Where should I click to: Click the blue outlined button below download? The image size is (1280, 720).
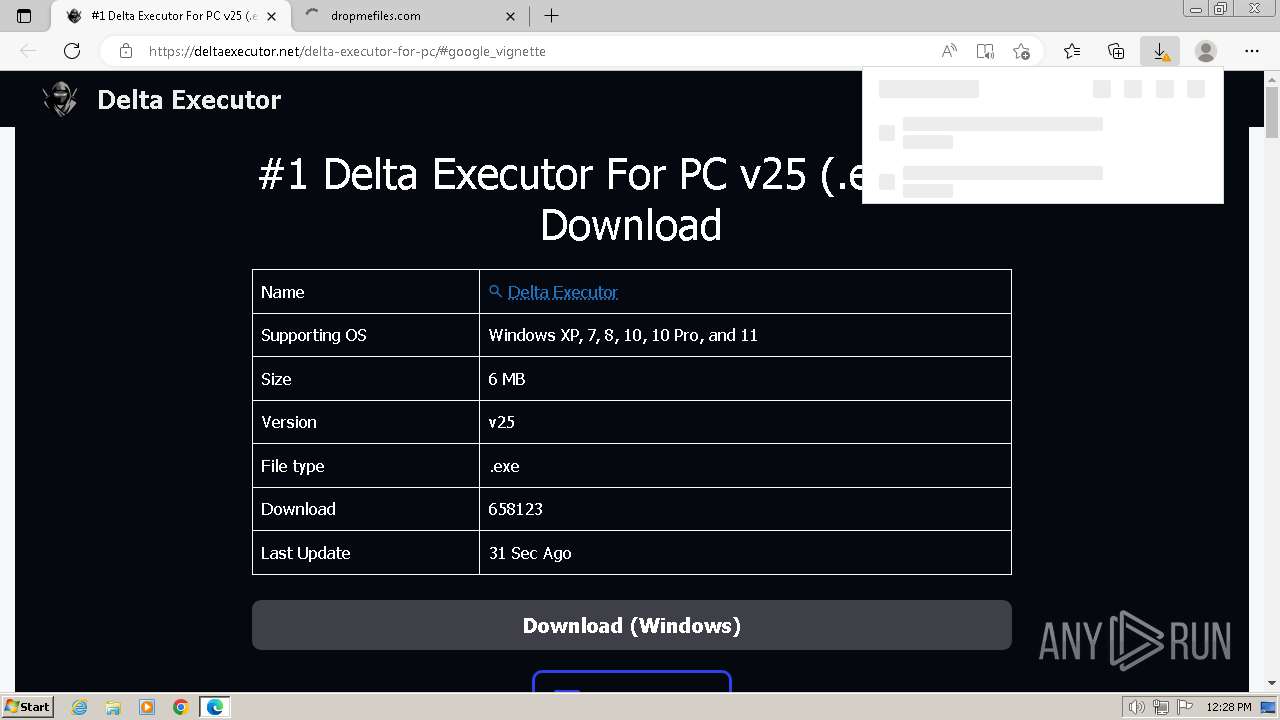632,681
